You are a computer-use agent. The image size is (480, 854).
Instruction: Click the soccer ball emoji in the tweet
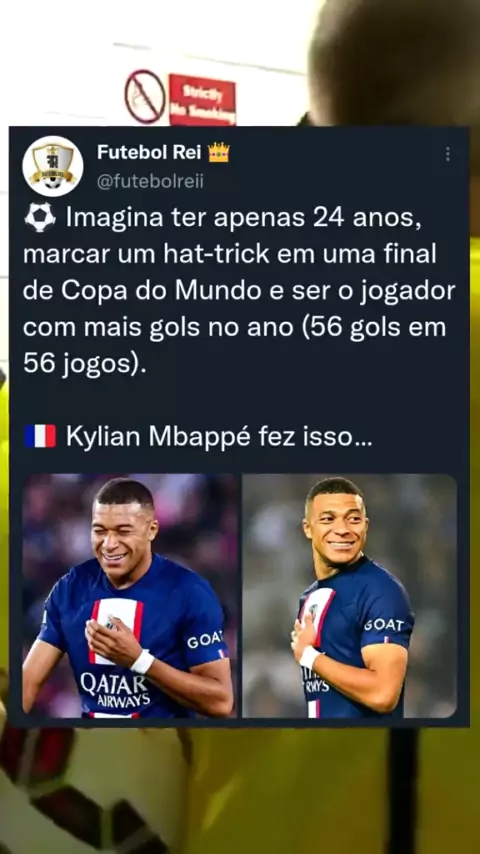pyautogui.click(x=40, y=217)
